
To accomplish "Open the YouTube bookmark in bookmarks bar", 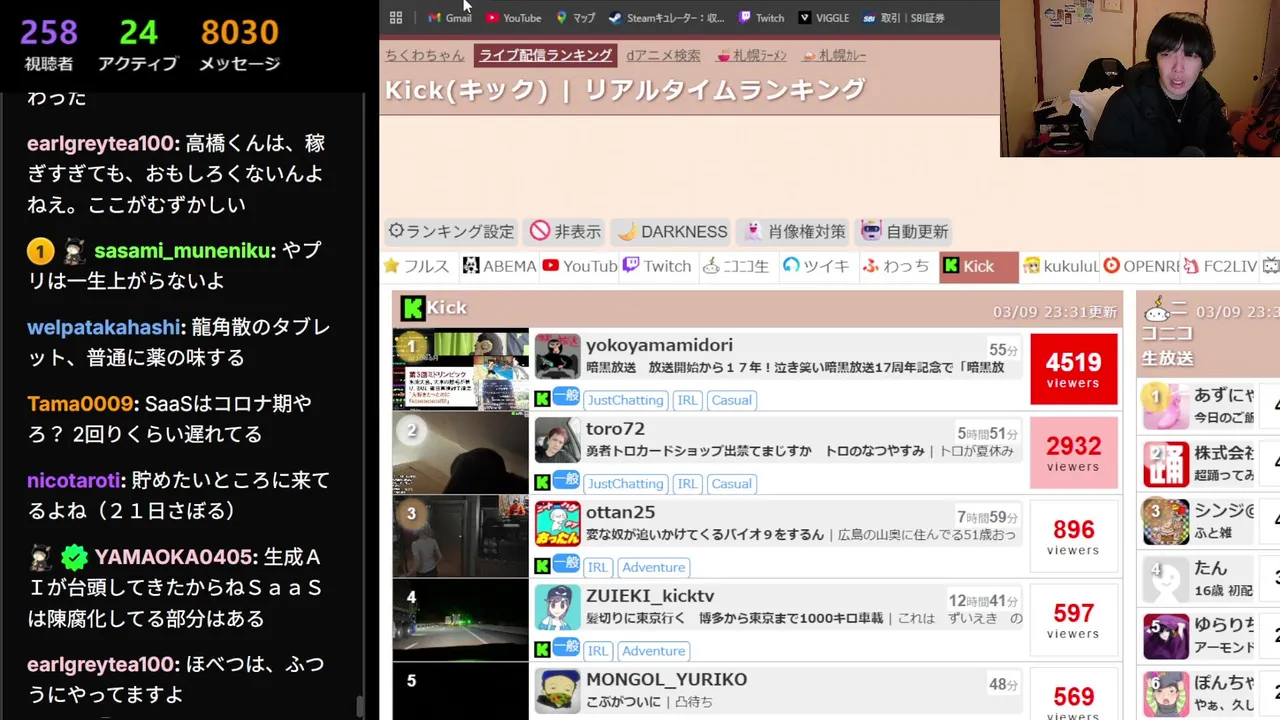I will pyautogui.click(x=513, y=18).
